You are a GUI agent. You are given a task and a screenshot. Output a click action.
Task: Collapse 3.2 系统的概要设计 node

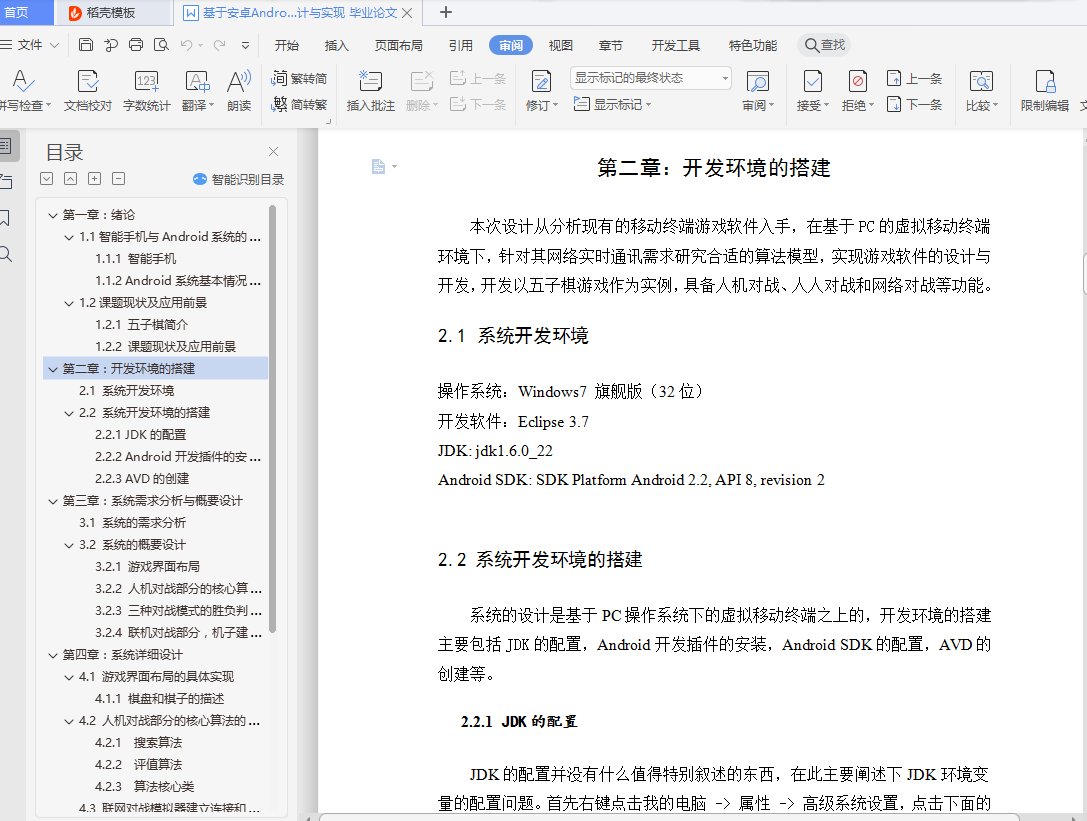69,546
